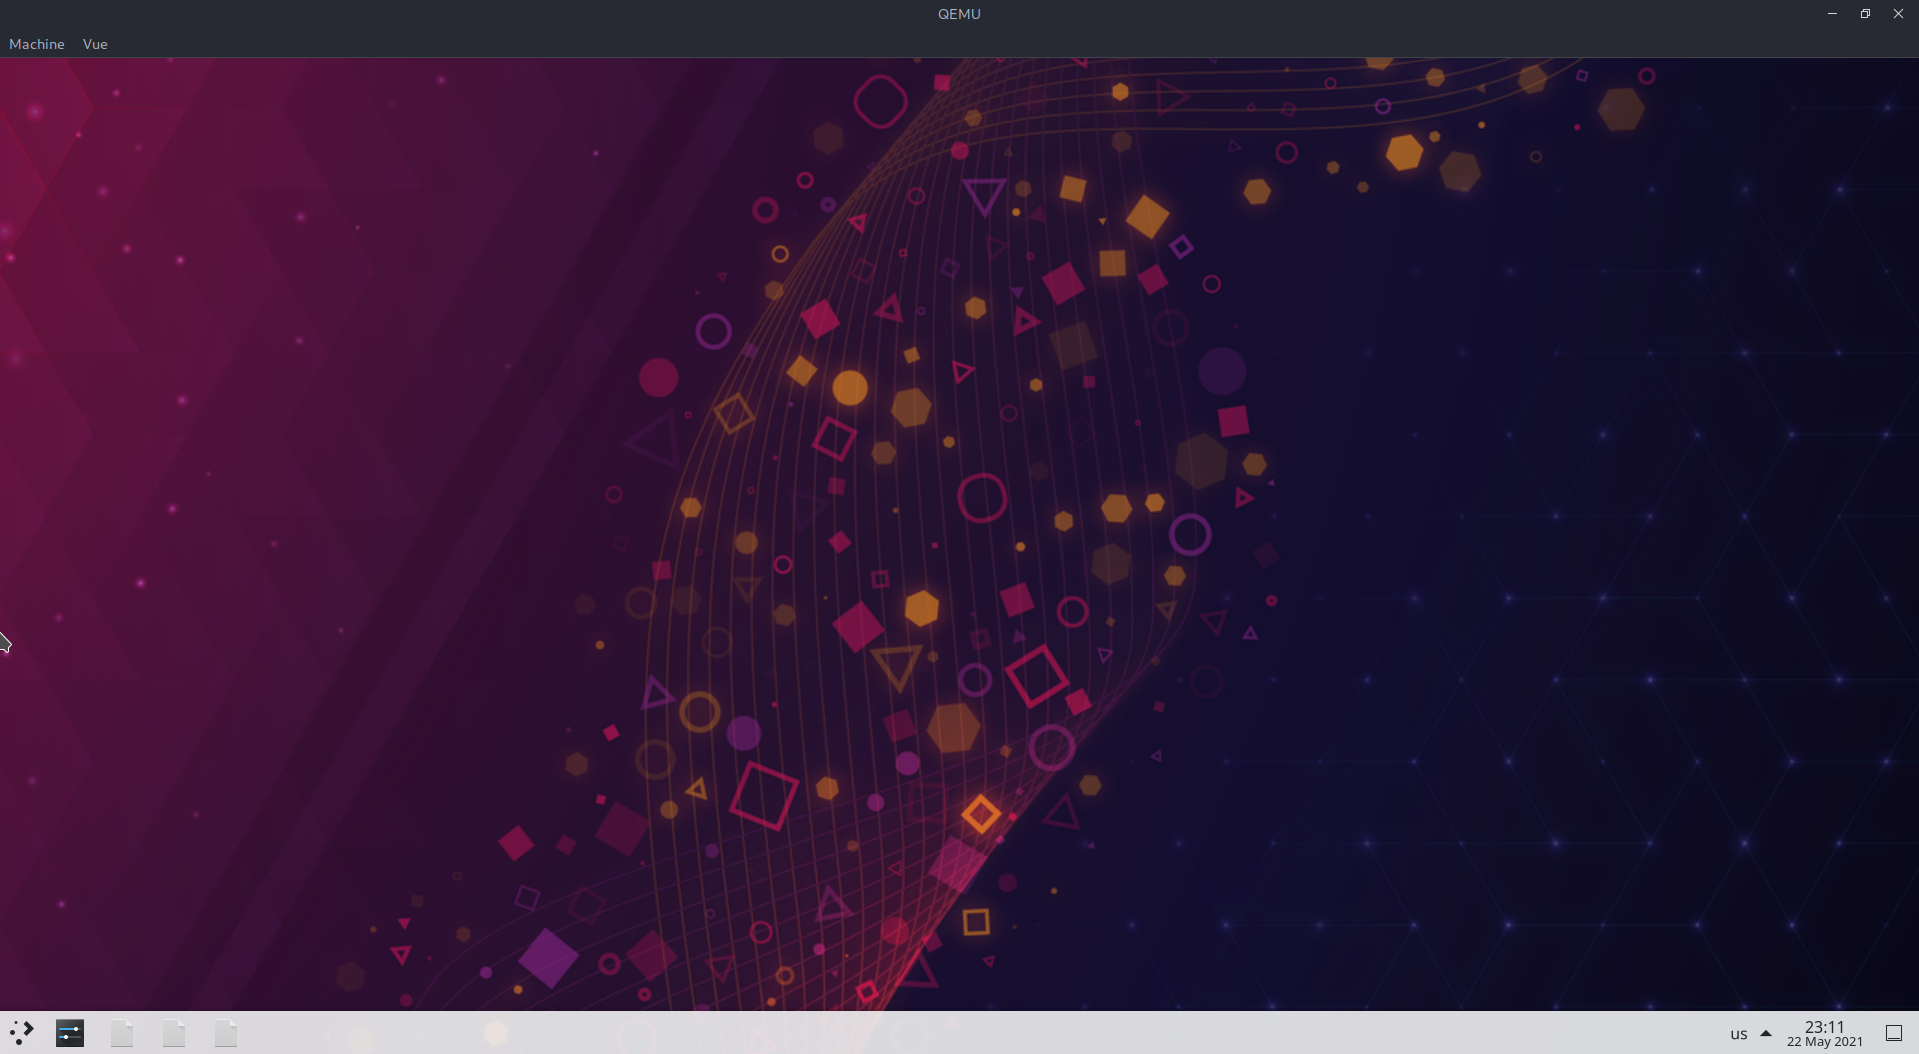1919x1054 pixels.
Task: Click the 'us' keyboard layout indicator
Action: pyautogui.click(x=1739, y=1034)
